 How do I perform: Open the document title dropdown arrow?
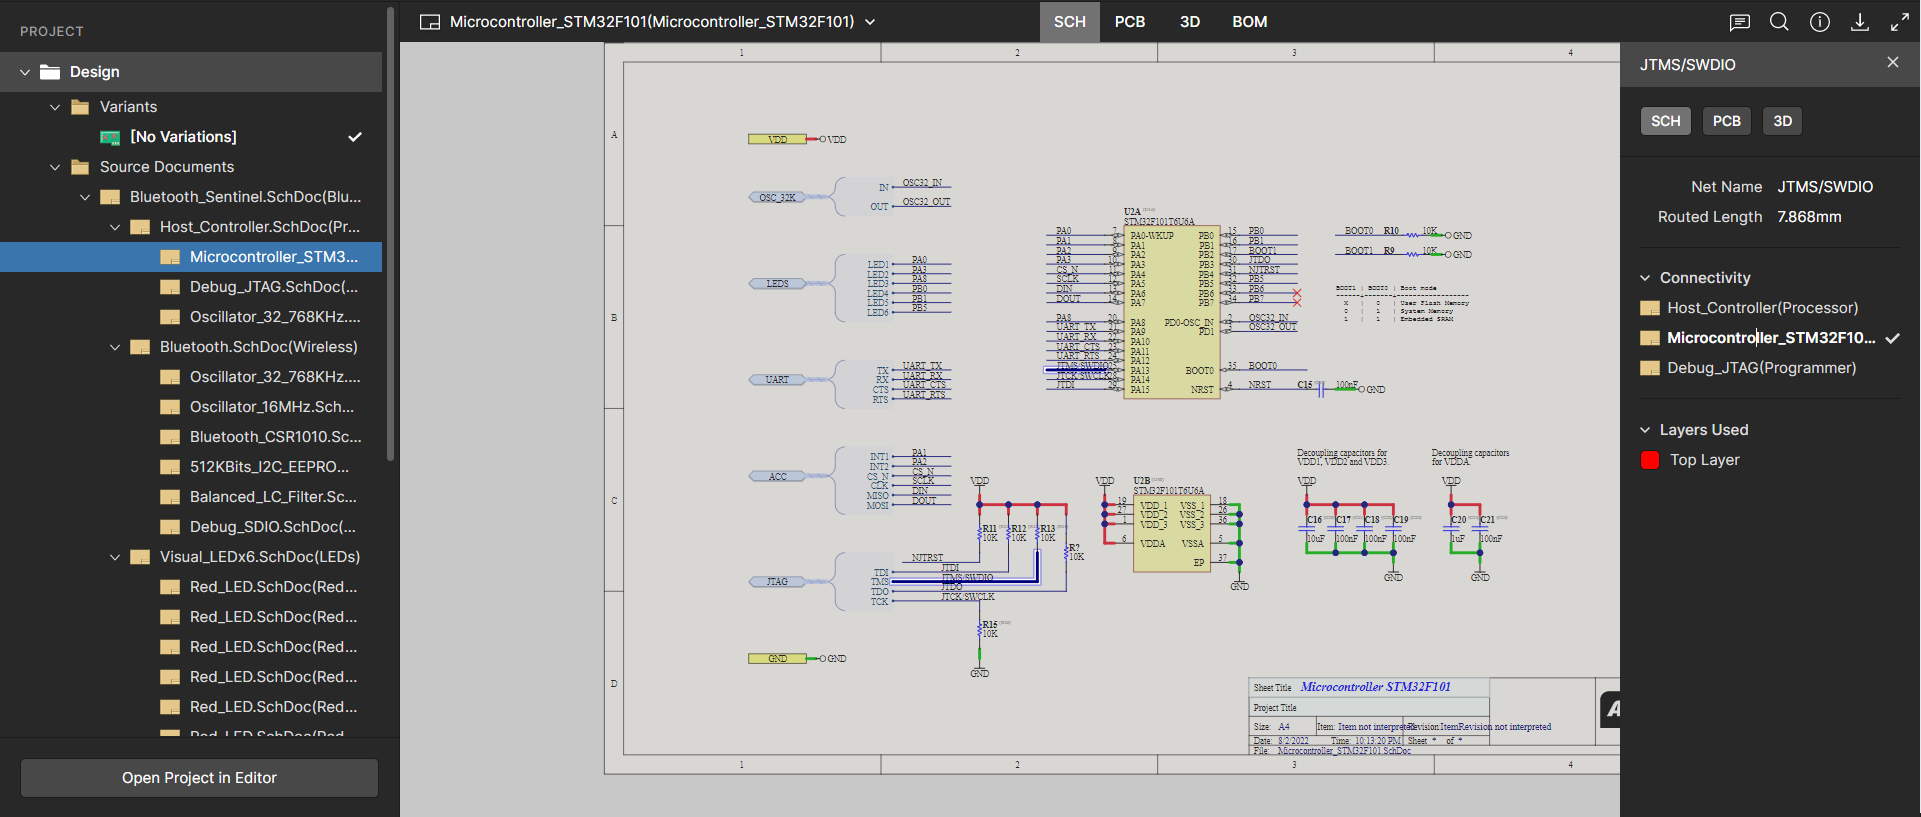coord(870,22)
